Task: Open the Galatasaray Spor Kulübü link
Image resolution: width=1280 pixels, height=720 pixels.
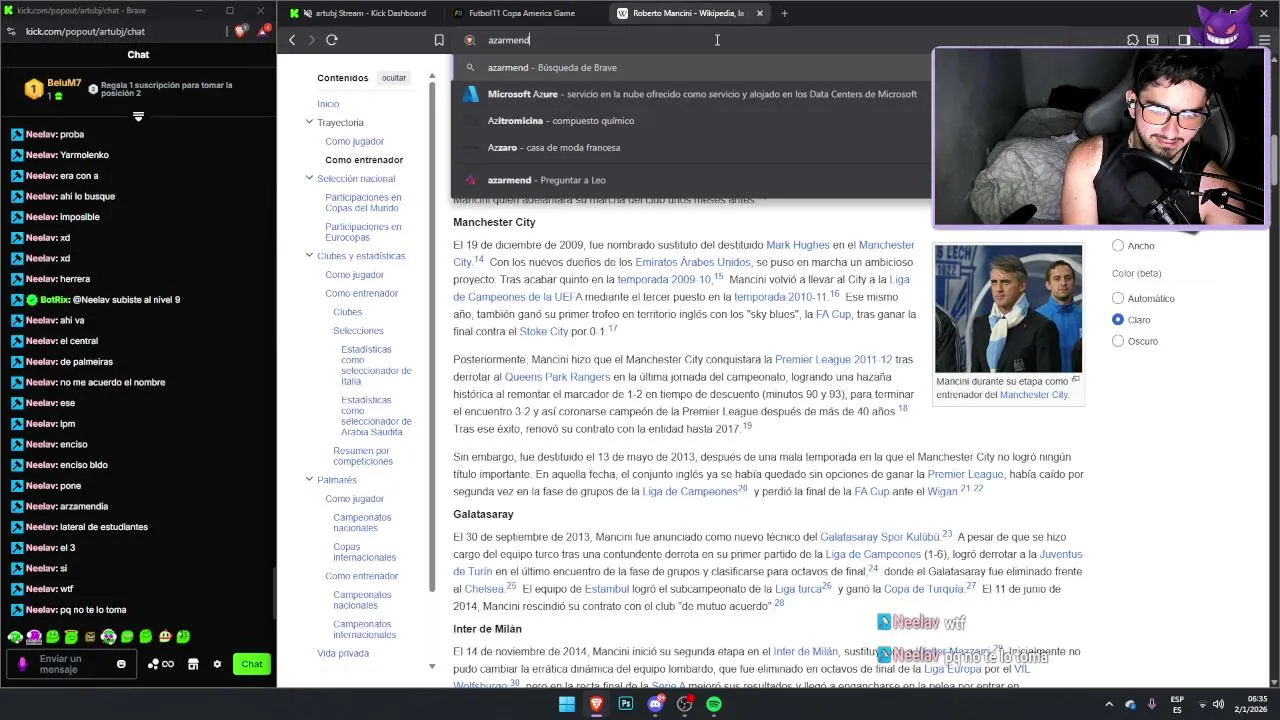Action: tap(880, 537)
